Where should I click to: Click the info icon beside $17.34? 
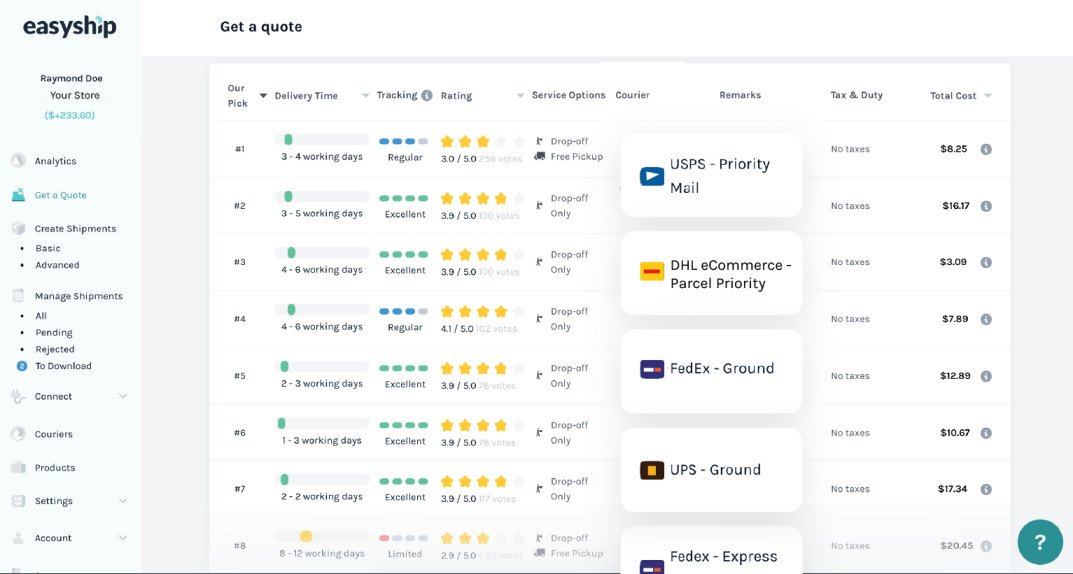[986, 489]
